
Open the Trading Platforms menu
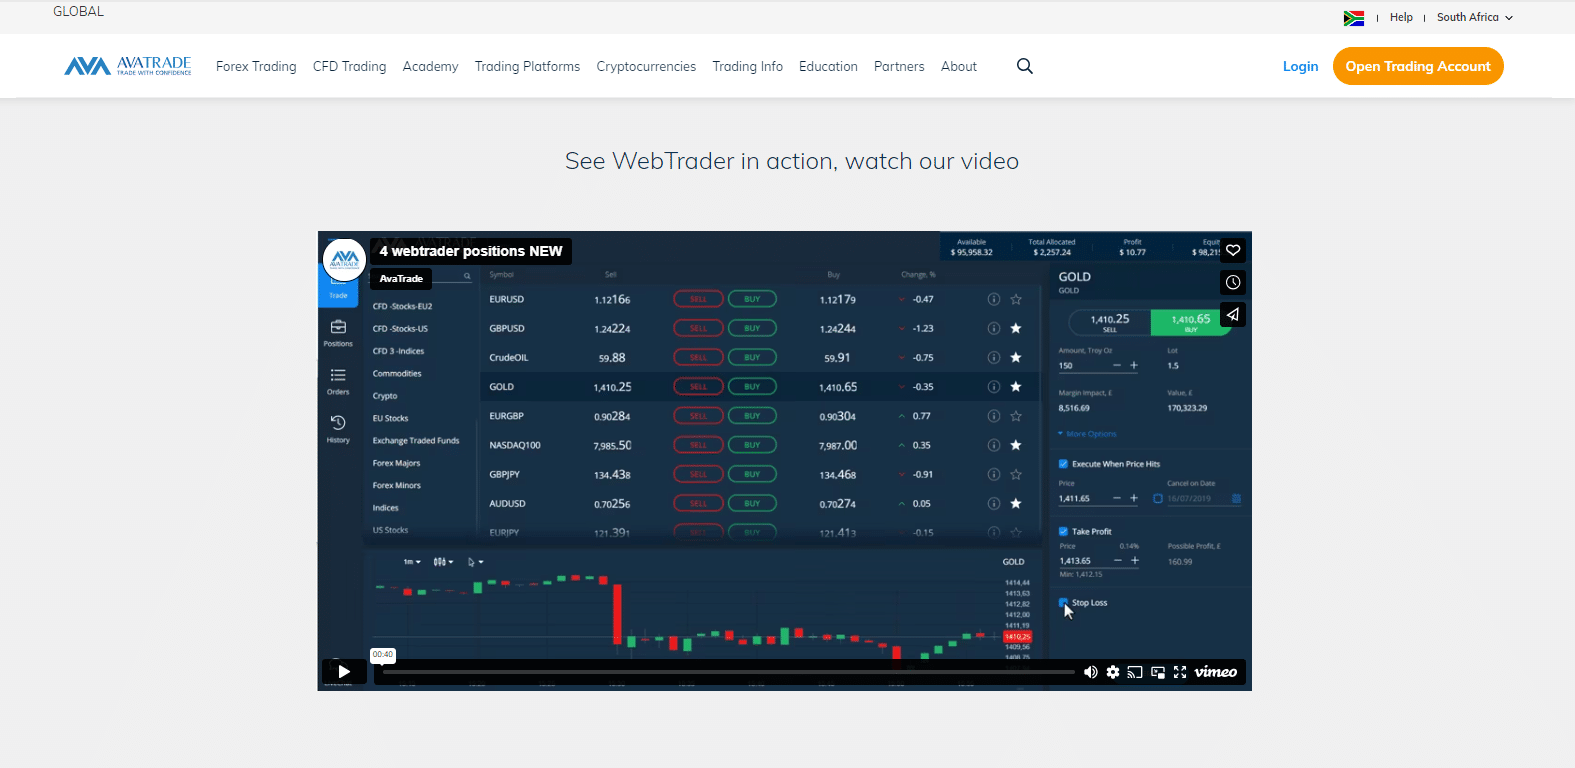tap(527, 66)
